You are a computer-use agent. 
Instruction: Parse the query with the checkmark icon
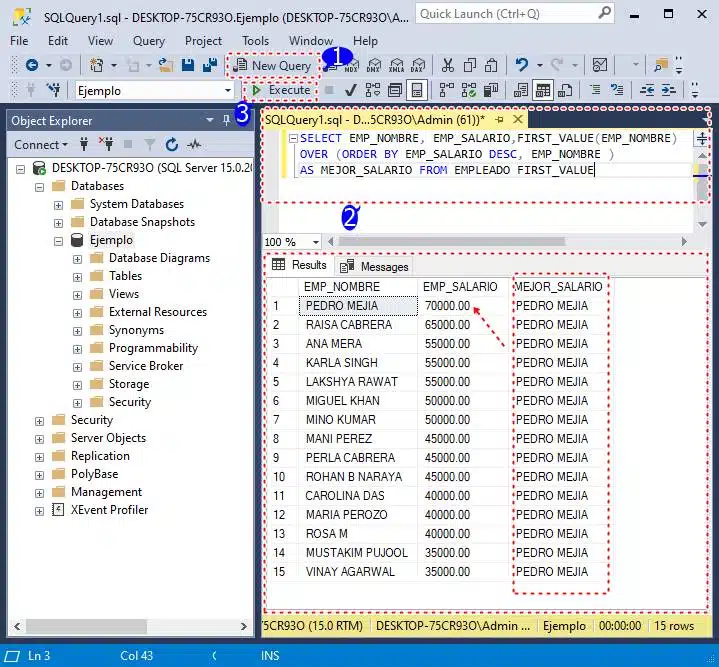click(351, 90)
